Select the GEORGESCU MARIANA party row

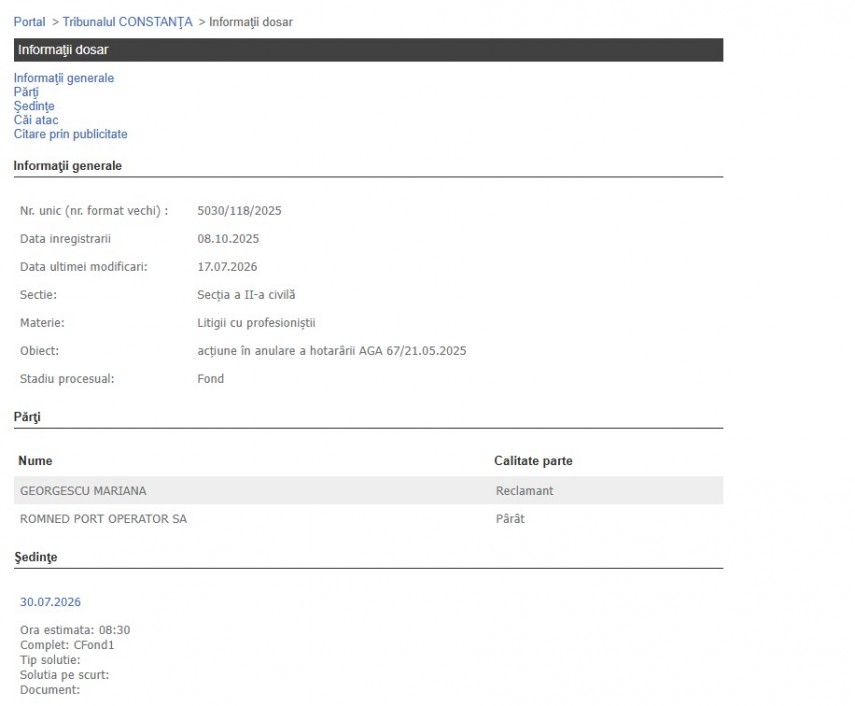pyautogui.click(x=368, y=491)
